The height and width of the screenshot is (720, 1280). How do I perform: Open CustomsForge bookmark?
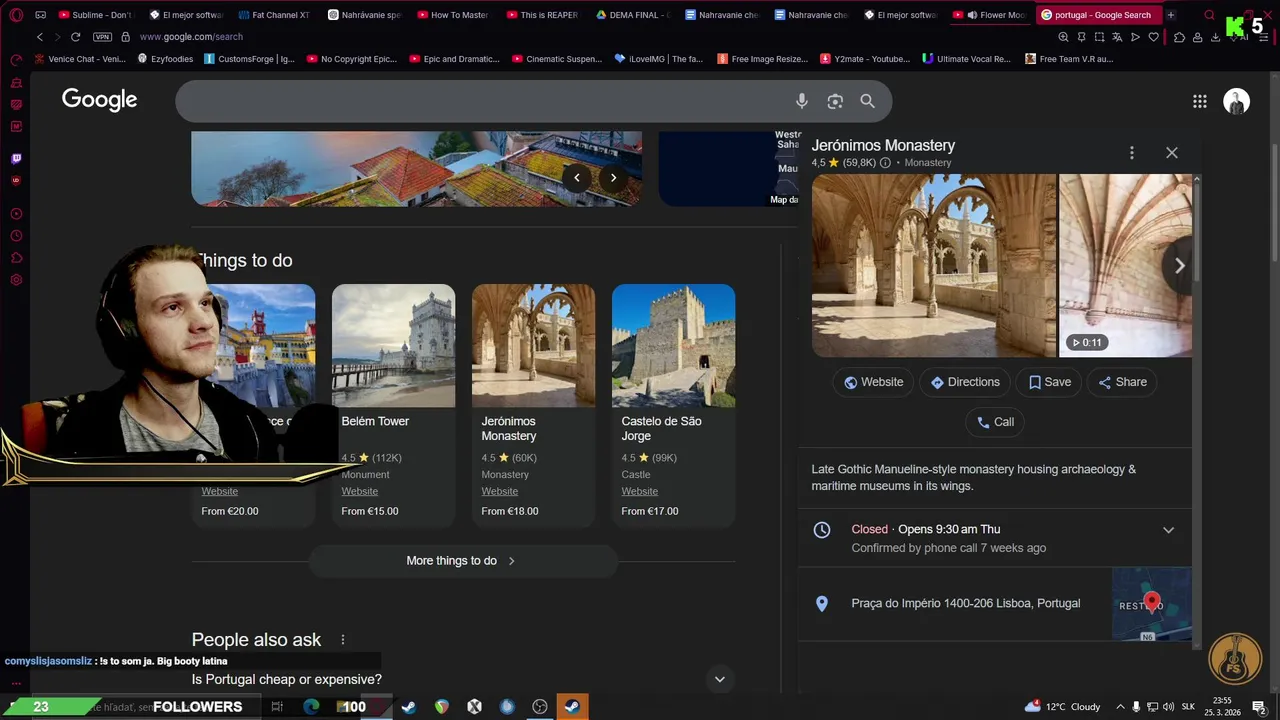tap(249, 59)
